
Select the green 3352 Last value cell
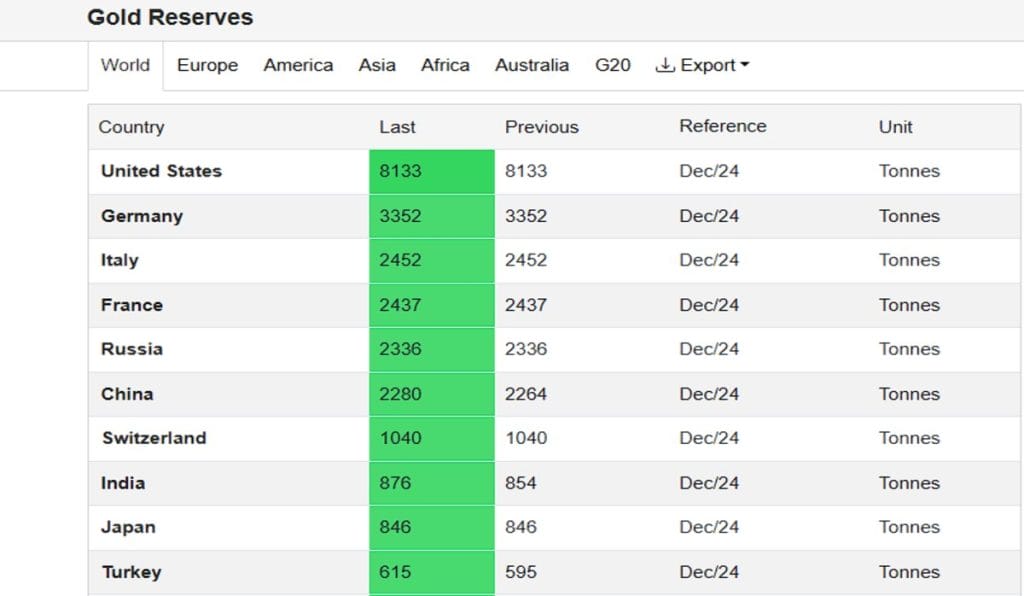[432, 216]
